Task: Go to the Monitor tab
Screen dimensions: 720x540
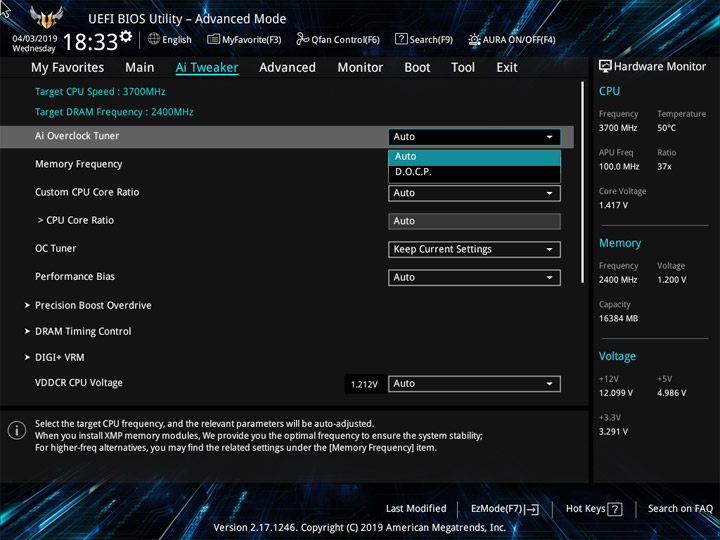Action: click(360, 68)
